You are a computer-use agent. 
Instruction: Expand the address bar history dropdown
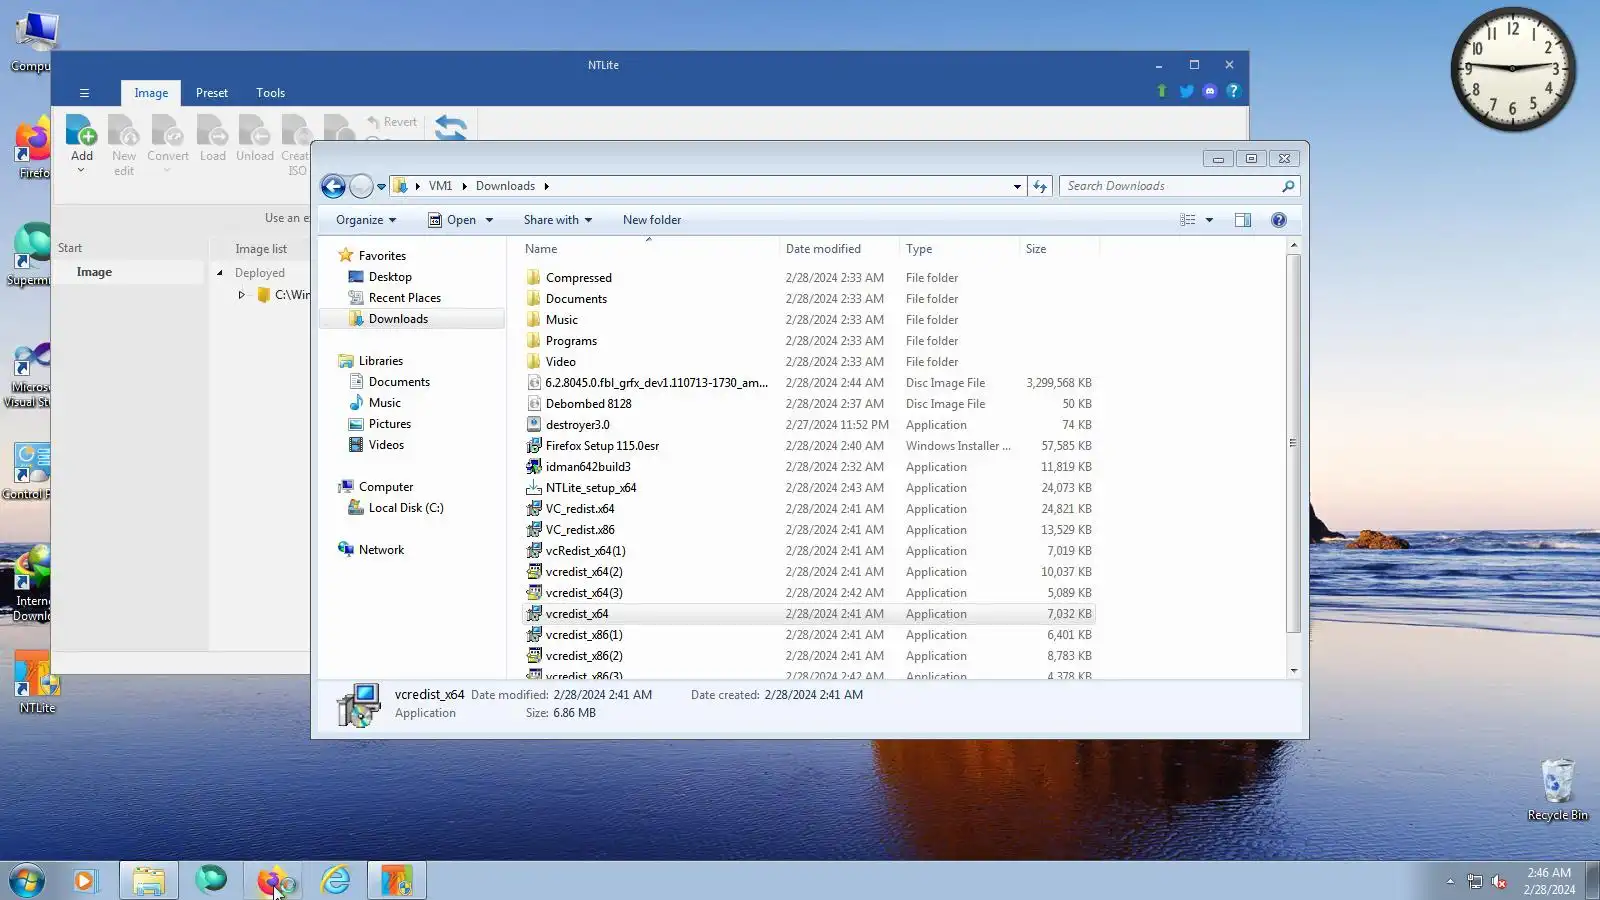pos(1017,186)
